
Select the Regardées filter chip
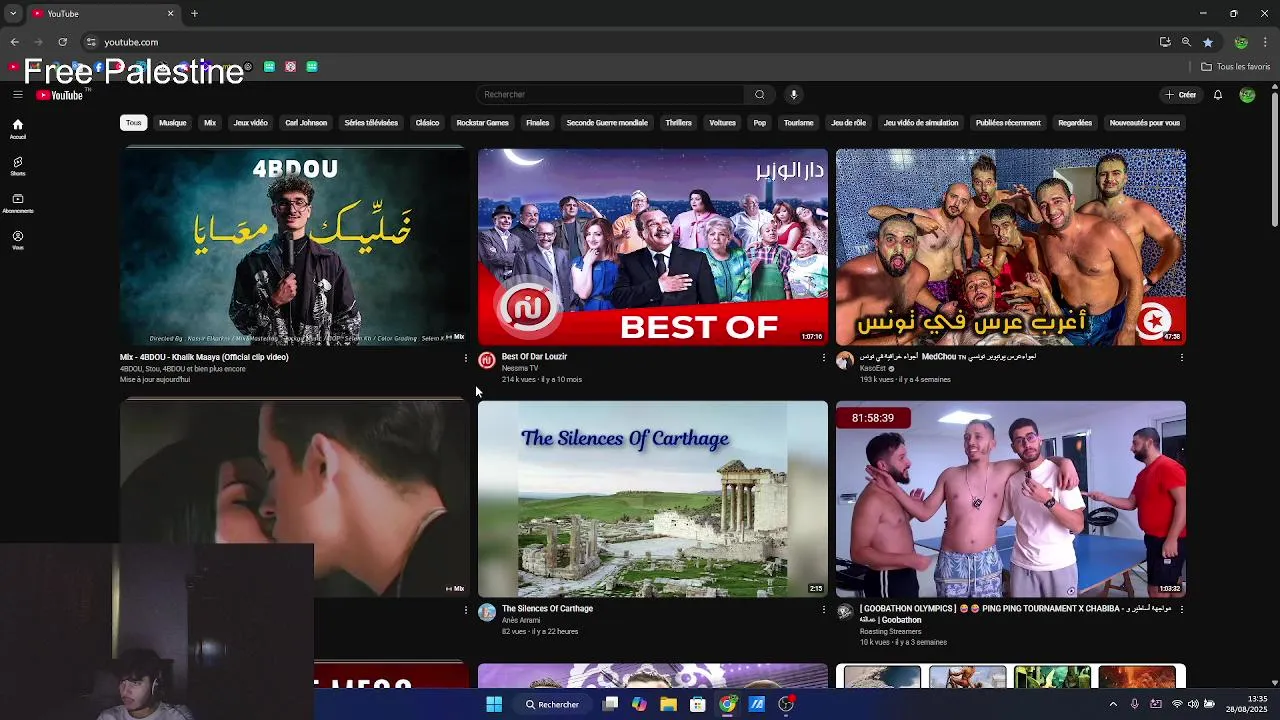click(x=1075, y=123)
